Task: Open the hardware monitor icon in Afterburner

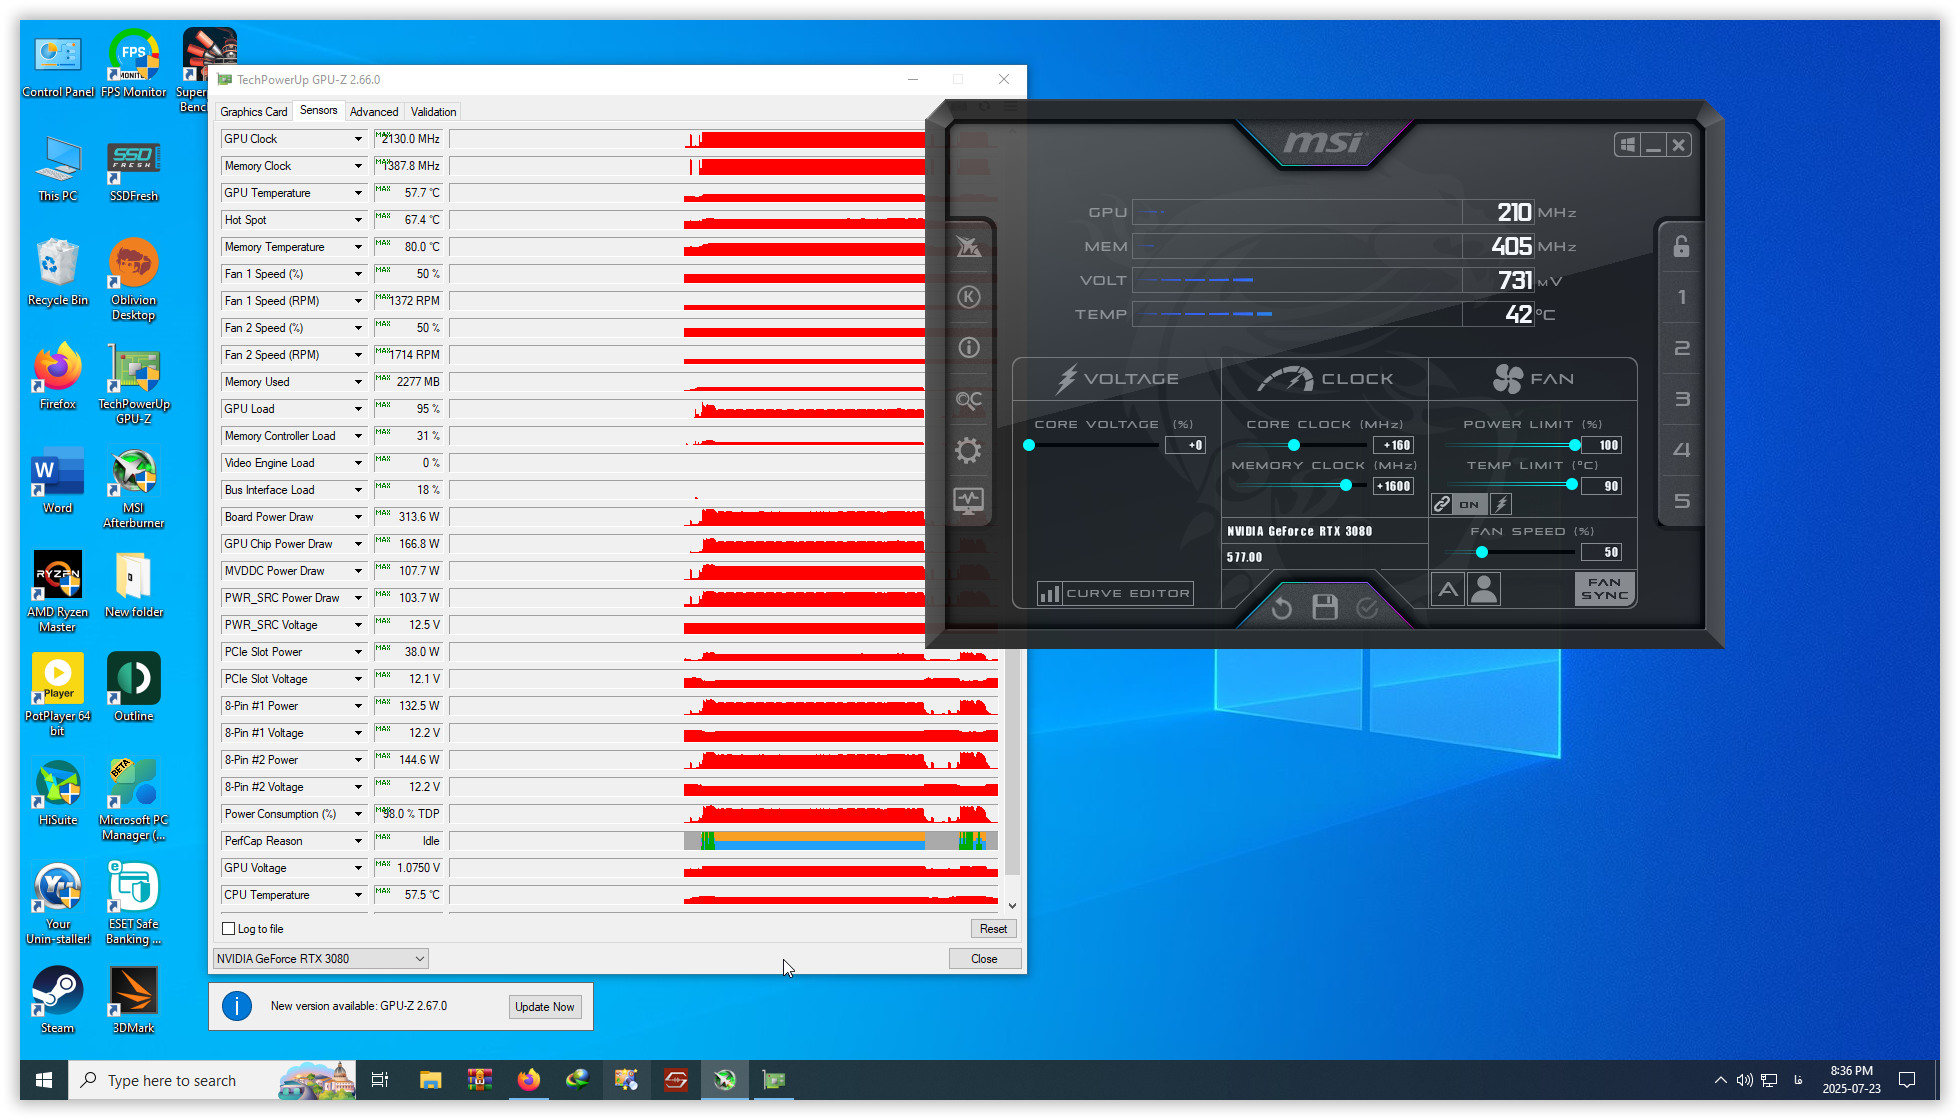Action: (968, 500)
